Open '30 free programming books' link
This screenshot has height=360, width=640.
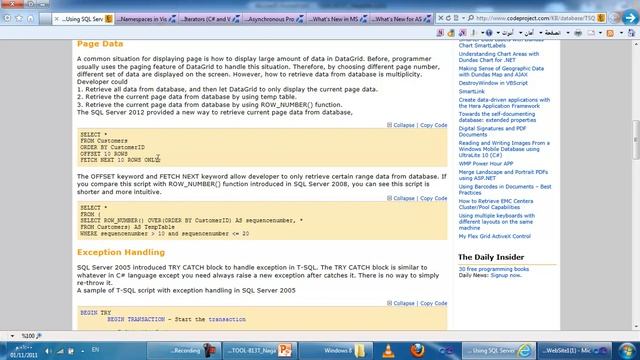coord(493,269)
